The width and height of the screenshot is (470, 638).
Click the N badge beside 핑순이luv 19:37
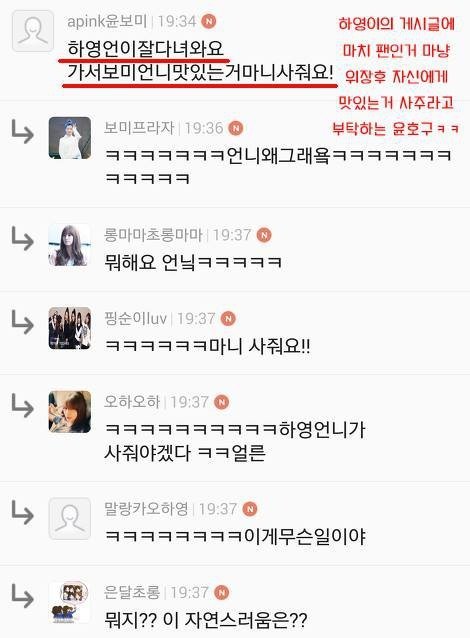click(228, 319)
